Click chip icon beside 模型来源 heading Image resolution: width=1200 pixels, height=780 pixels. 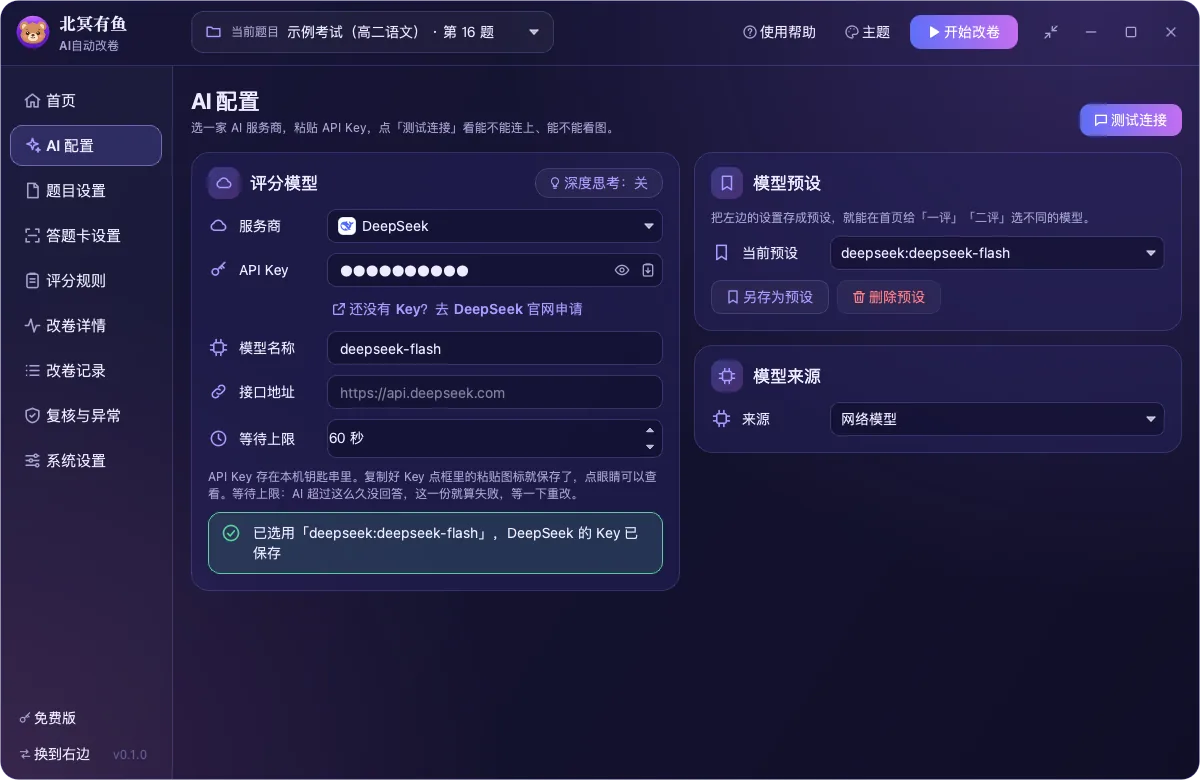tap(727, 376)
